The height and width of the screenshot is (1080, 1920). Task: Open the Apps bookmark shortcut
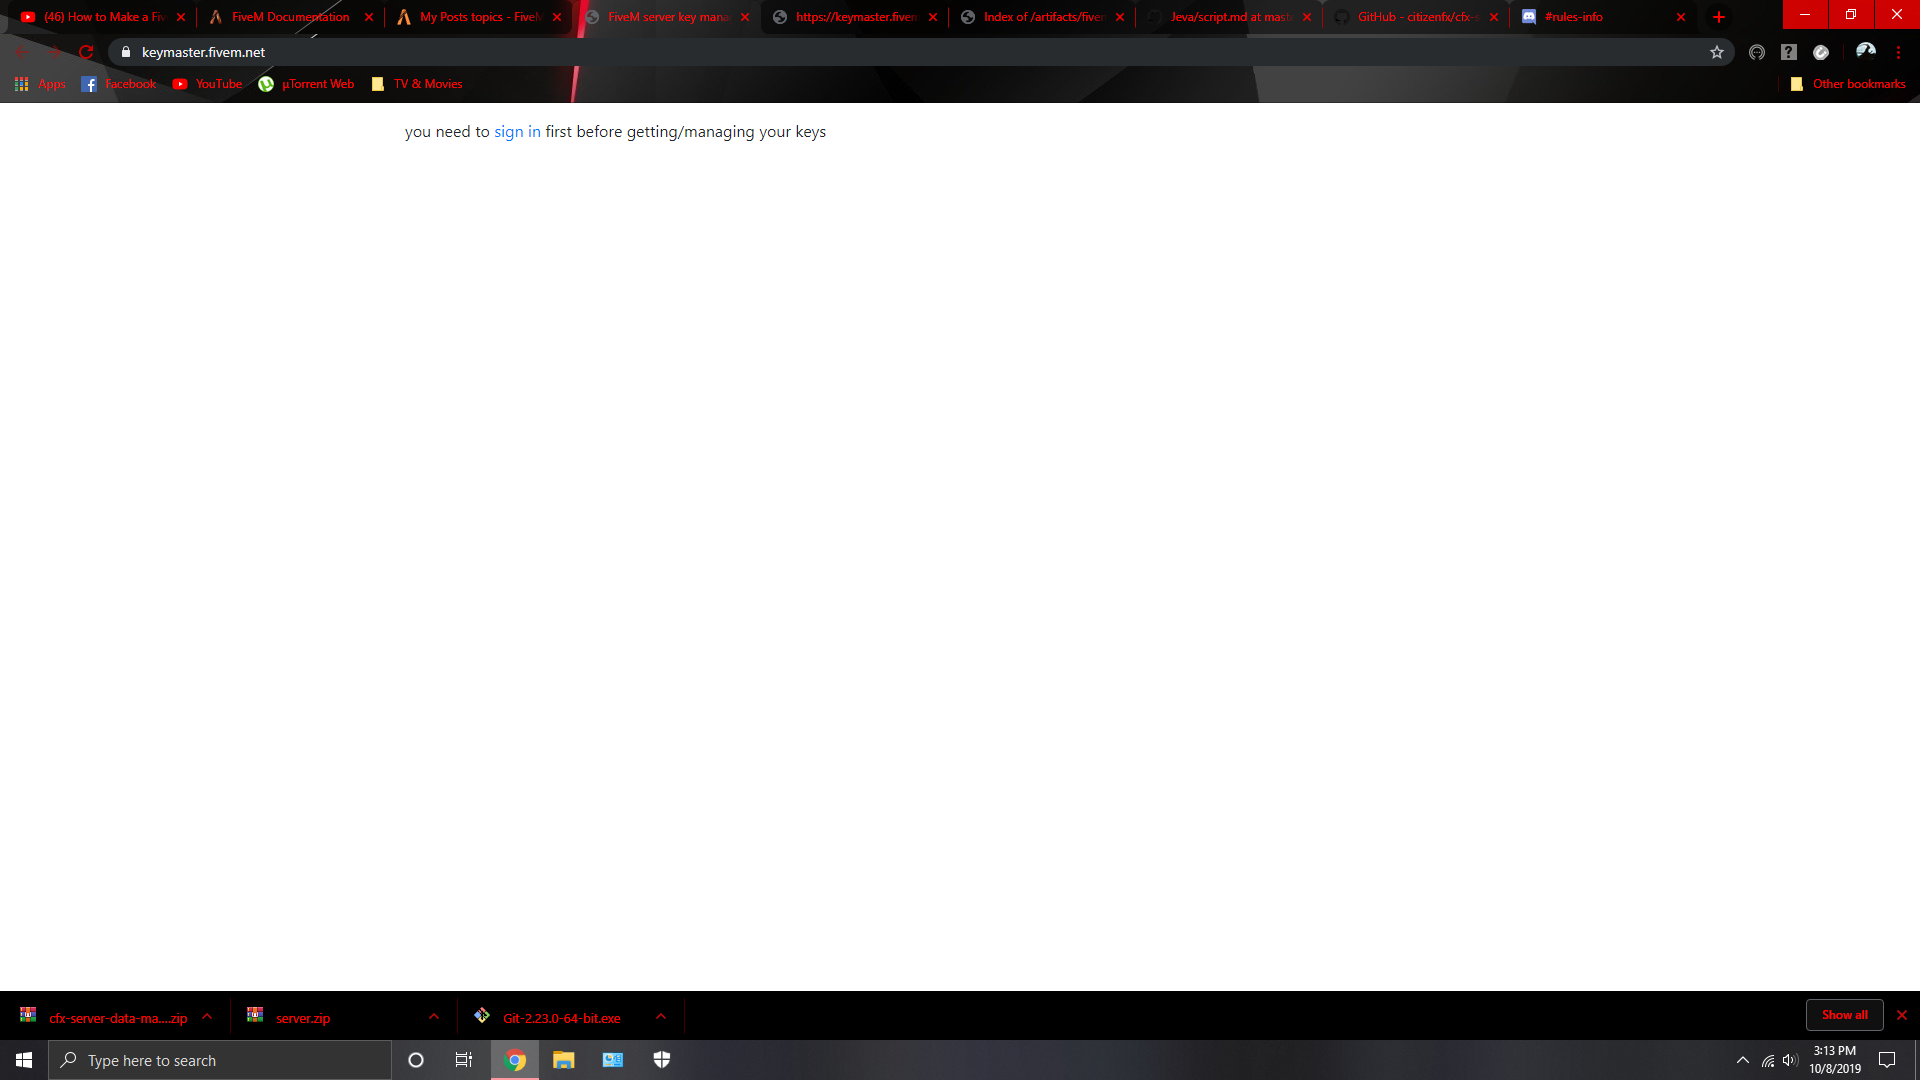[40, 84]
